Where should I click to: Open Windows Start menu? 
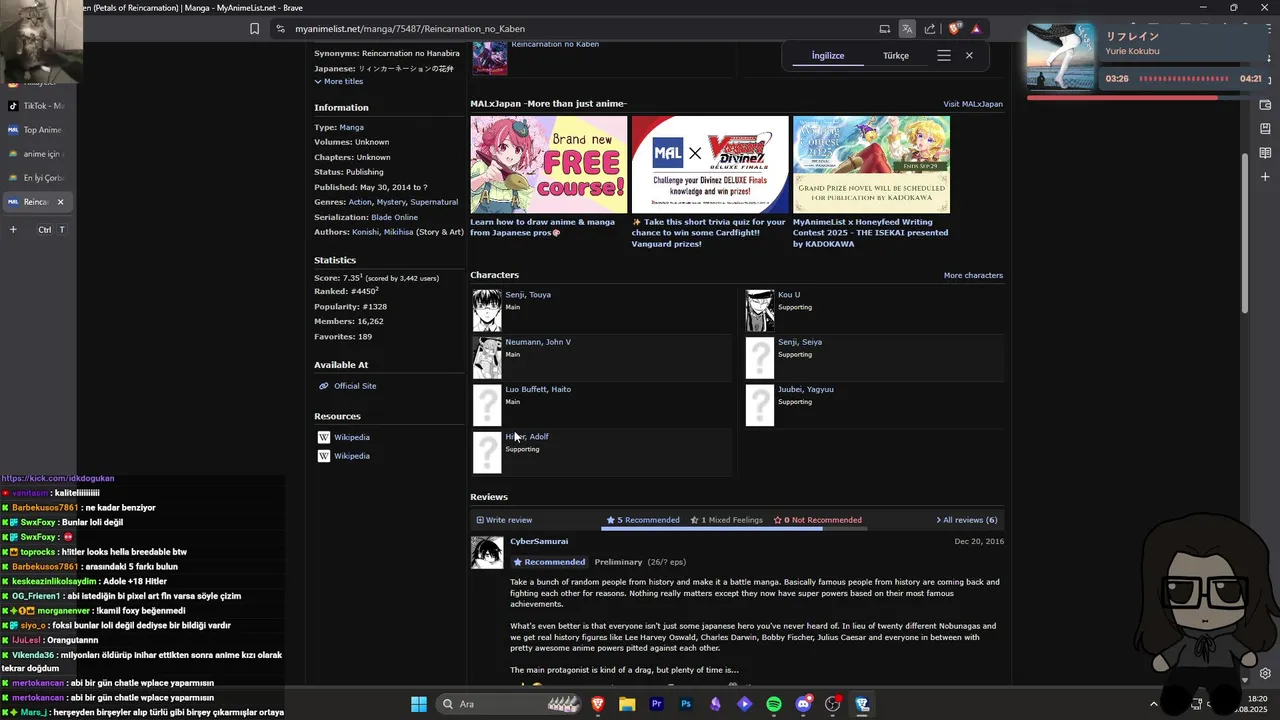coord(419,704)
